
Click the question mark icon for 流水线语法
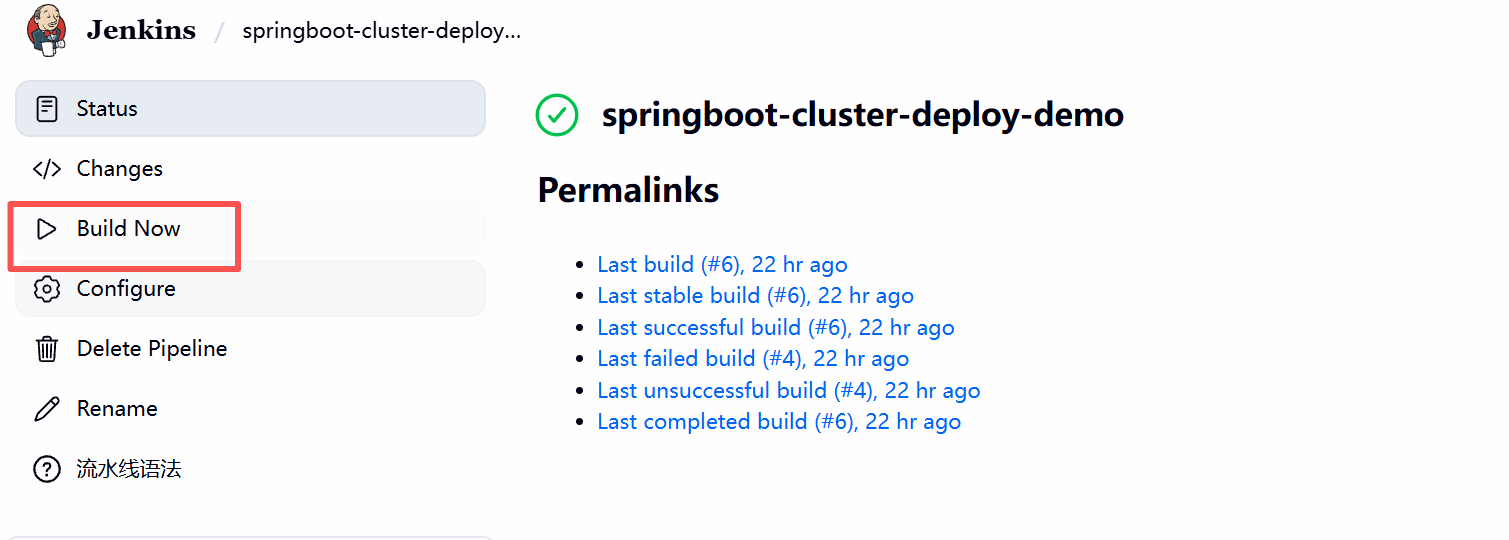tap(46, 469)
